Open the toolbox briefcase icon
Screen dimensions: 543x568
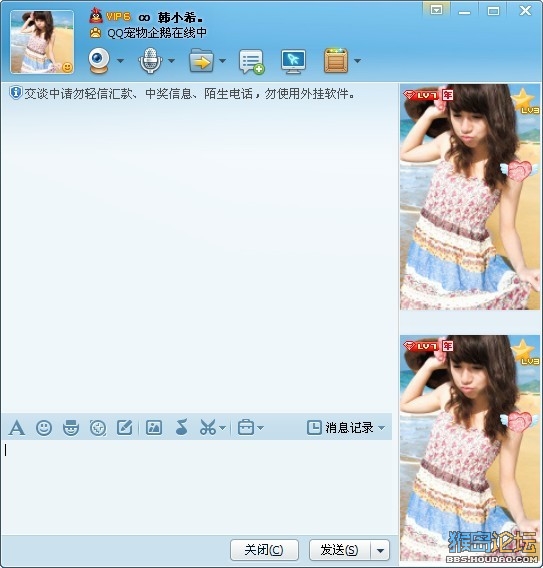[246, 427]
